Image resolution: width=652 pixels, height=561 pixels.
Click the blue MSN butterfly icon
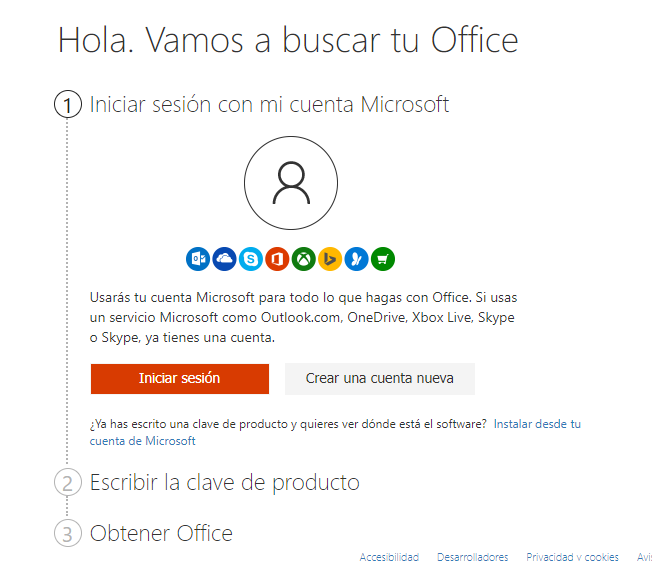click(x=356, y=259)
